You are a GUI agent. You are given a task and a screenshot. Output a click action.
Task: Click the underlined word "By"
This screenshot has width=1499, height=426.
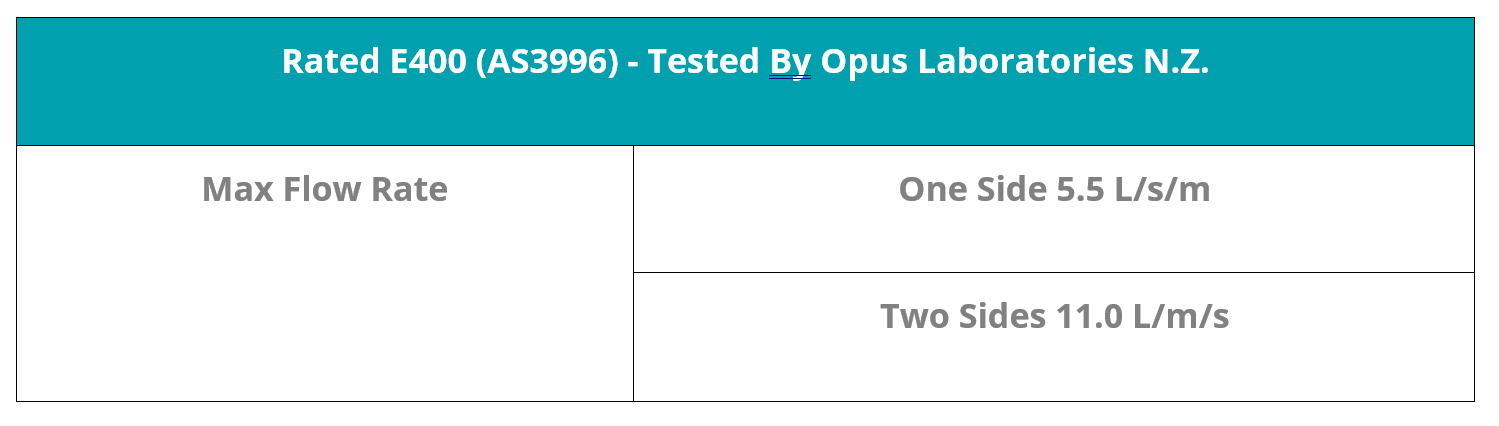(x=789, y=62)
